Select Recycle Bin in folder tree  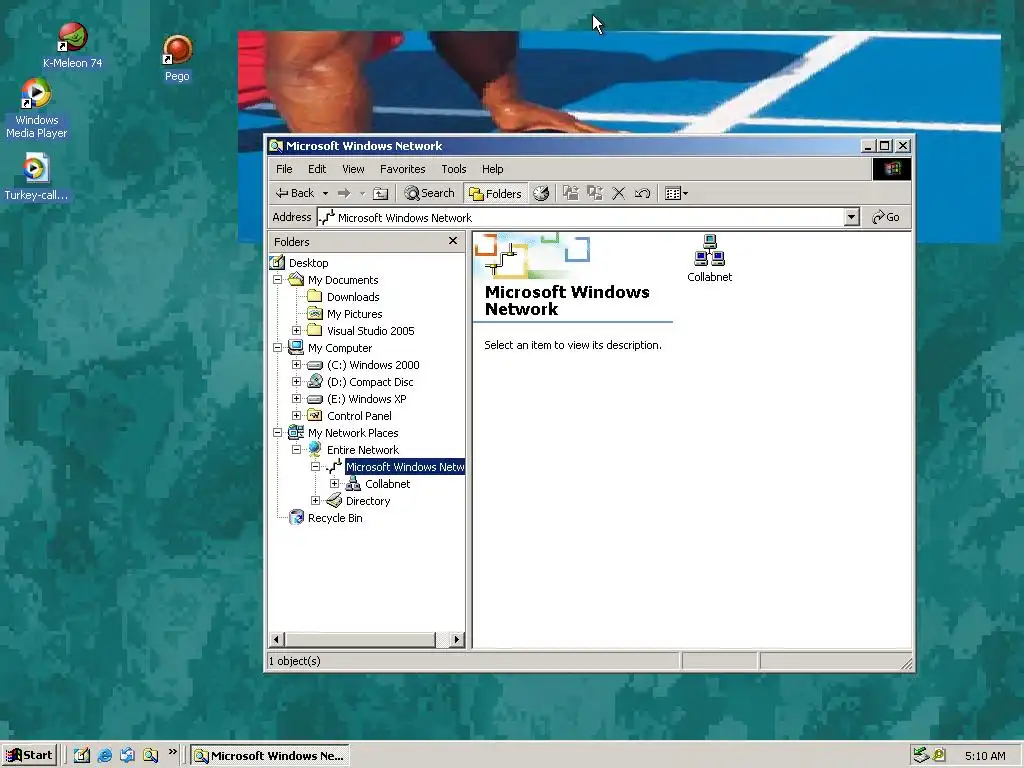tap(335, 518)
